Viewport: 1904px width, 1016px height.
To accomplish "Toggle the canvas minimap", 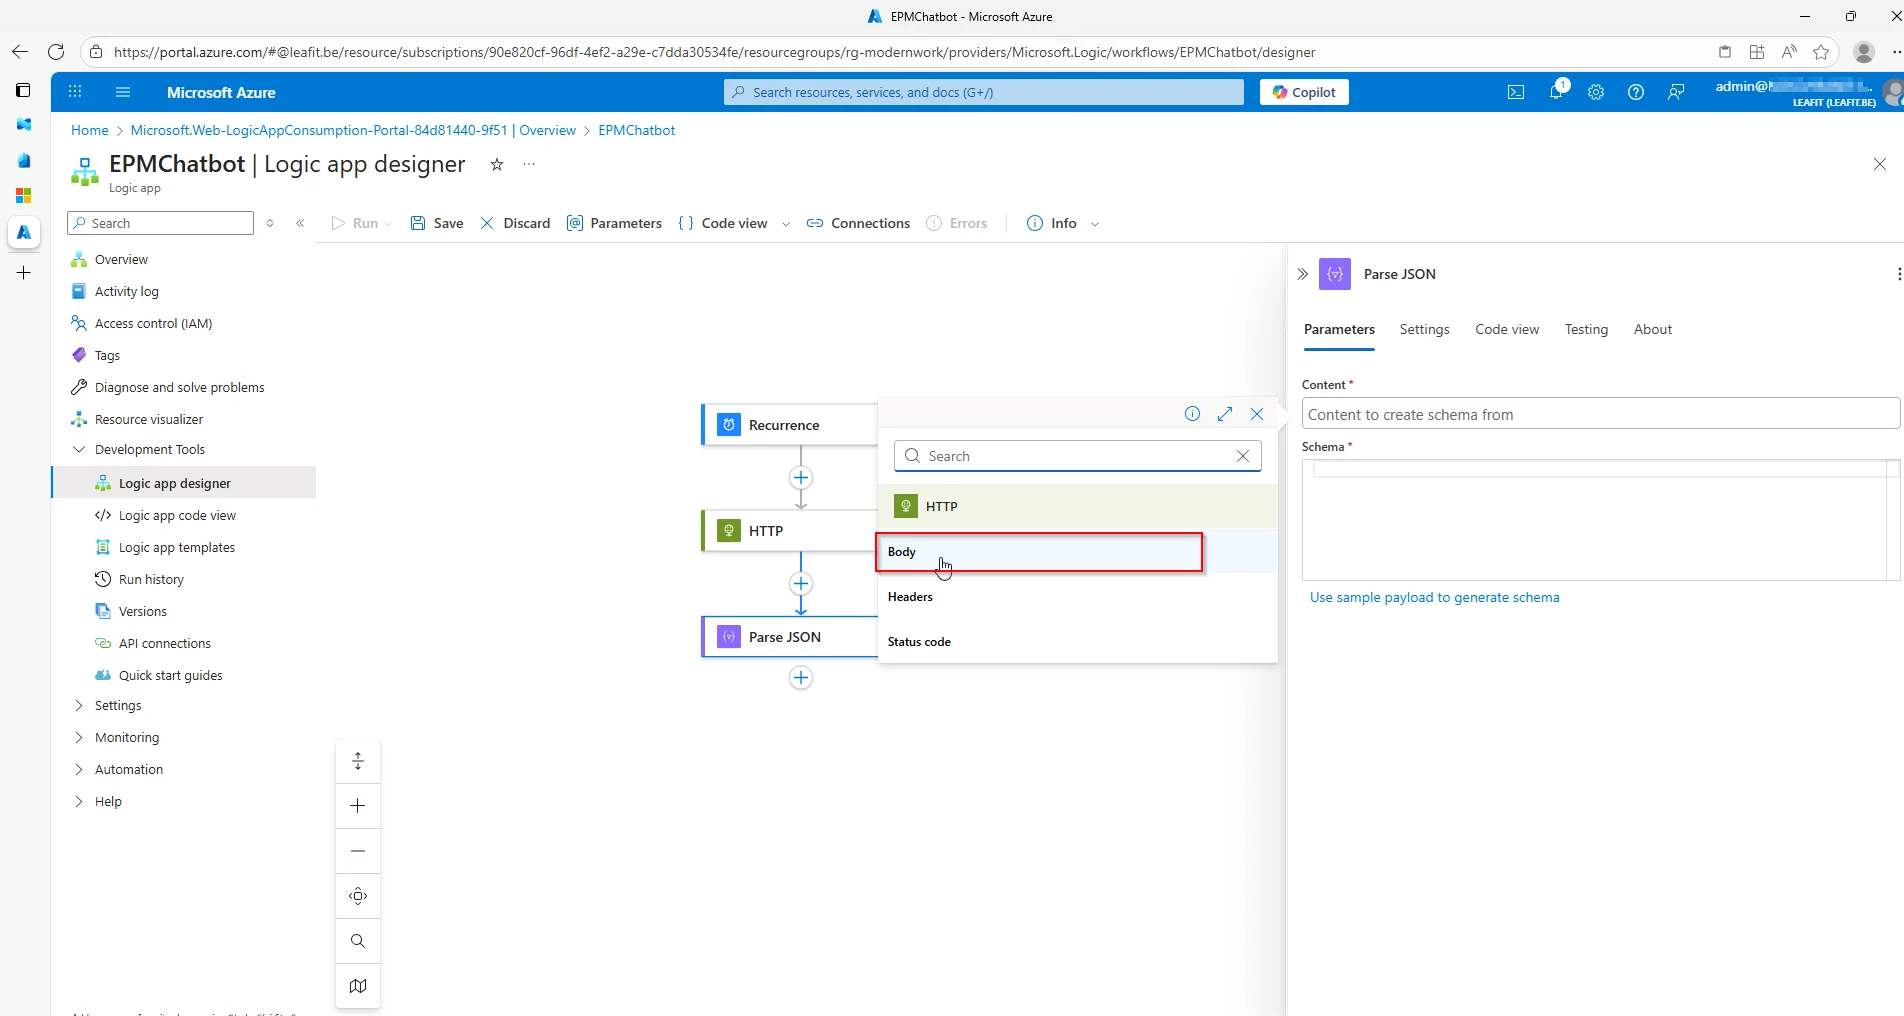I will (x=358, y=986).
